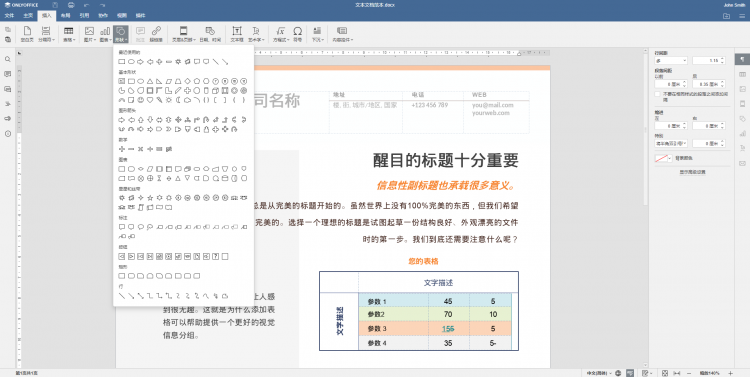Open the equation dropdown

(280, 34)
